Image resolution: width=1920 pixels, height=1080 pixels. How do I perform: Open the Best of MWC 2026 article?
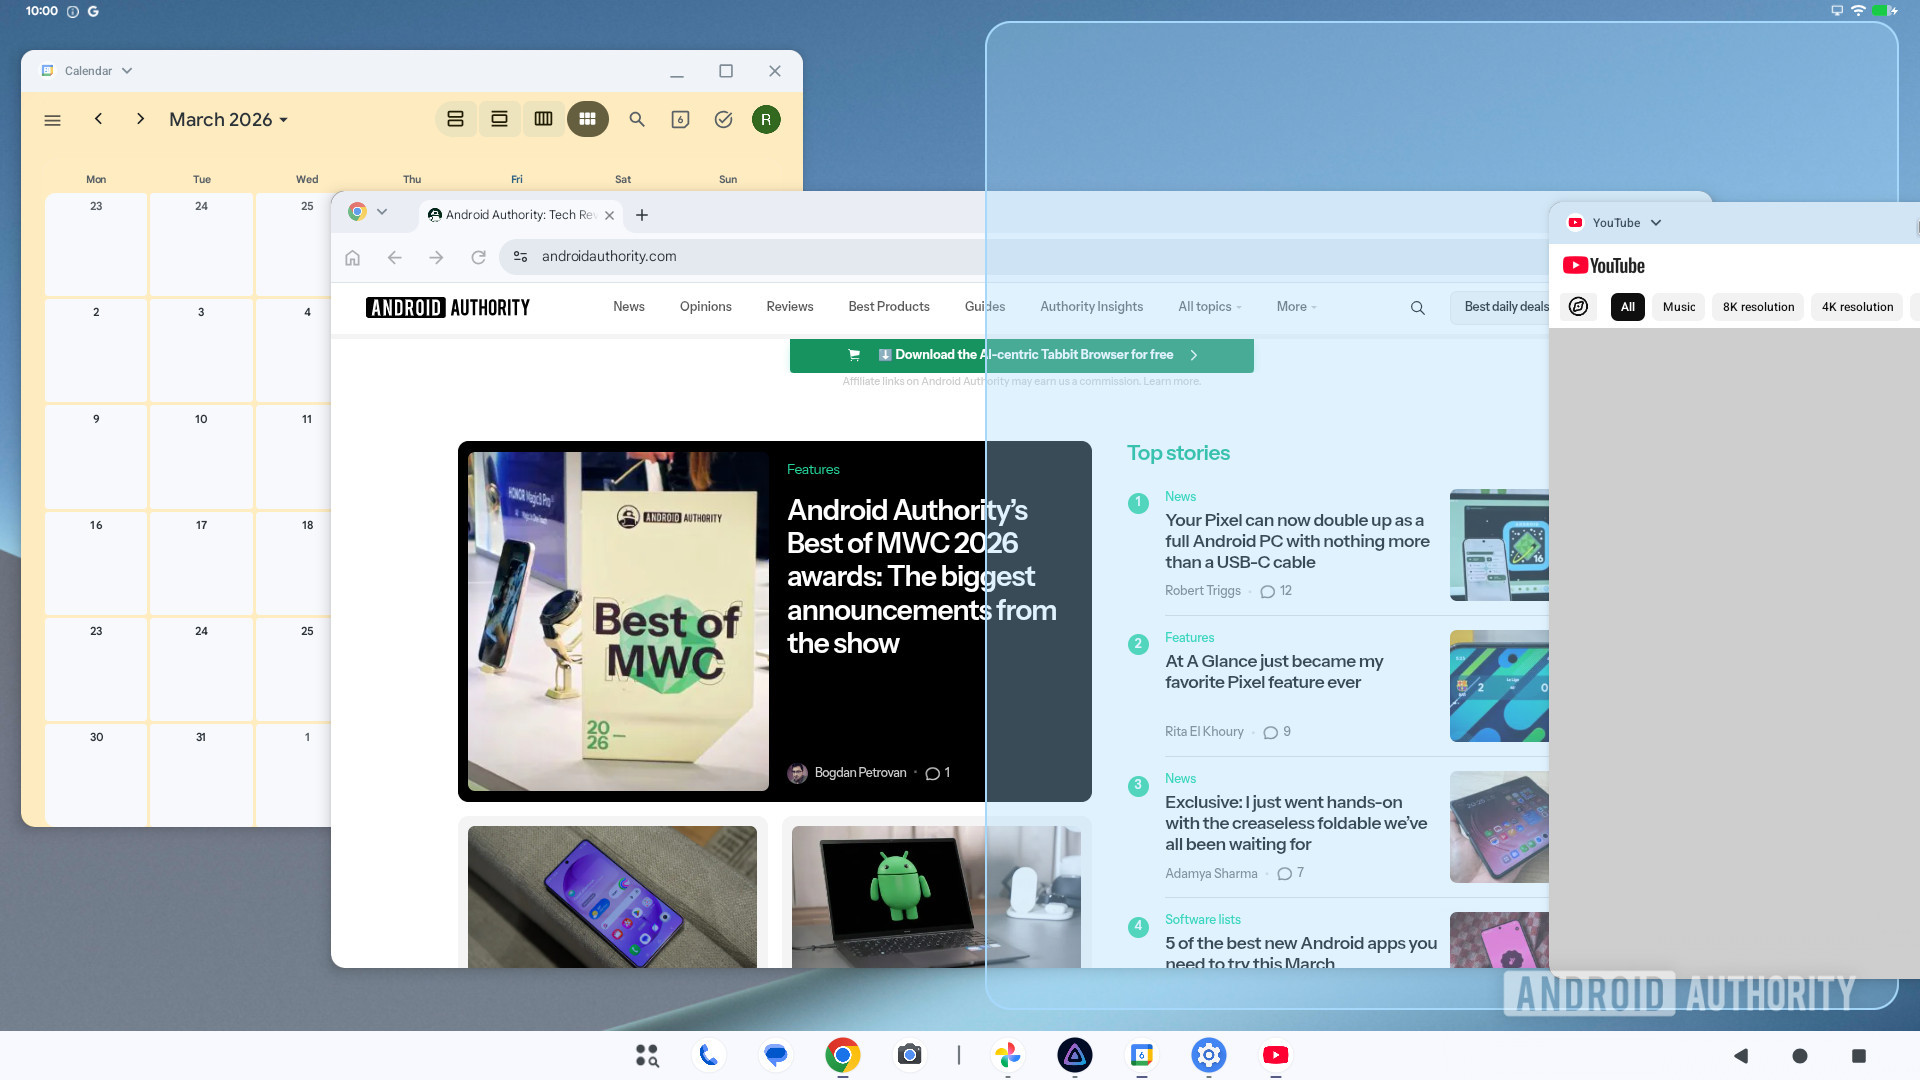[921, 576]
